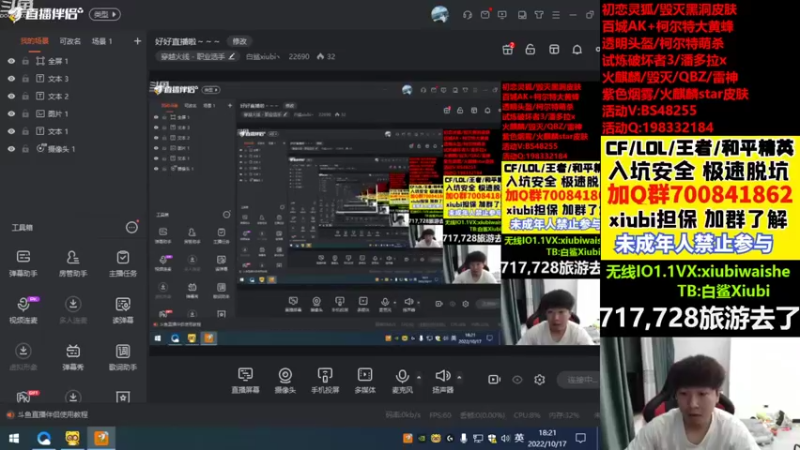The image size is (800, 450).
Task: Open the 类型 dropdown beside the logo
Action: click(x=105, y=14)
